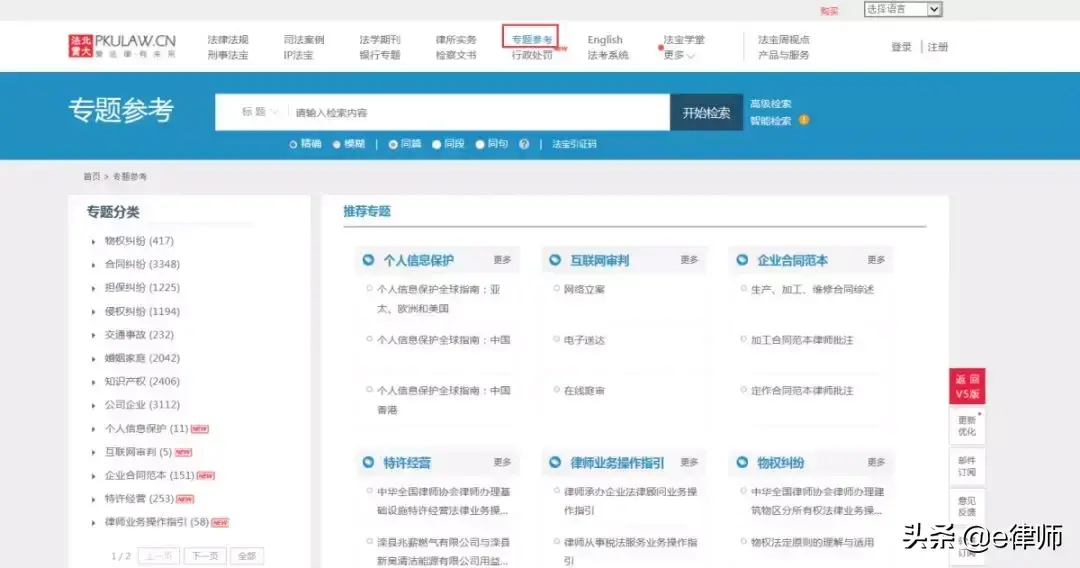The height and width of the screenshot is (568, 1080).
Task: Click the 登录 link
Action: tap(901, 47)
